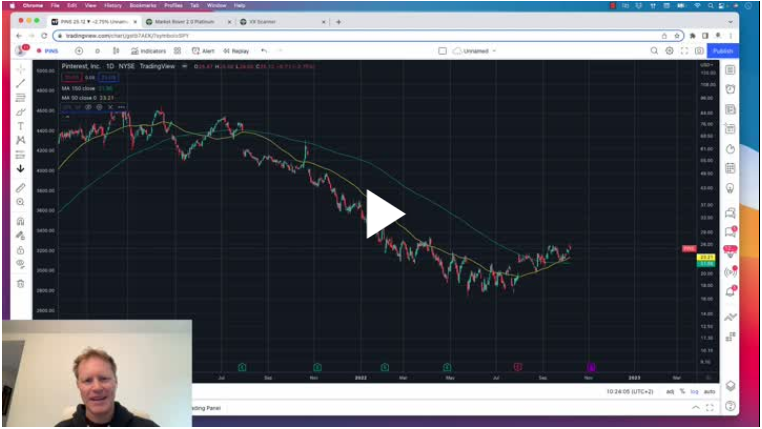This screenshot has width=762, height=429.
Task: Remove the MA indicator with X
Action: [x=110, y=107]
